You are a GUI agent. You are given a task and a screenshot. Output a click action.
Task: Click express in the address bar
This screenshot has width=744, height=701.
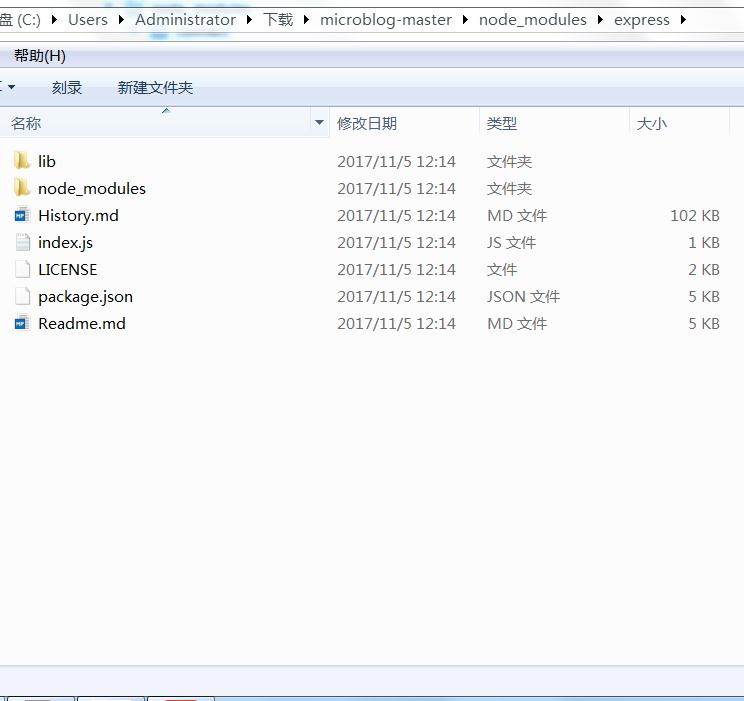tap(642, 20)
